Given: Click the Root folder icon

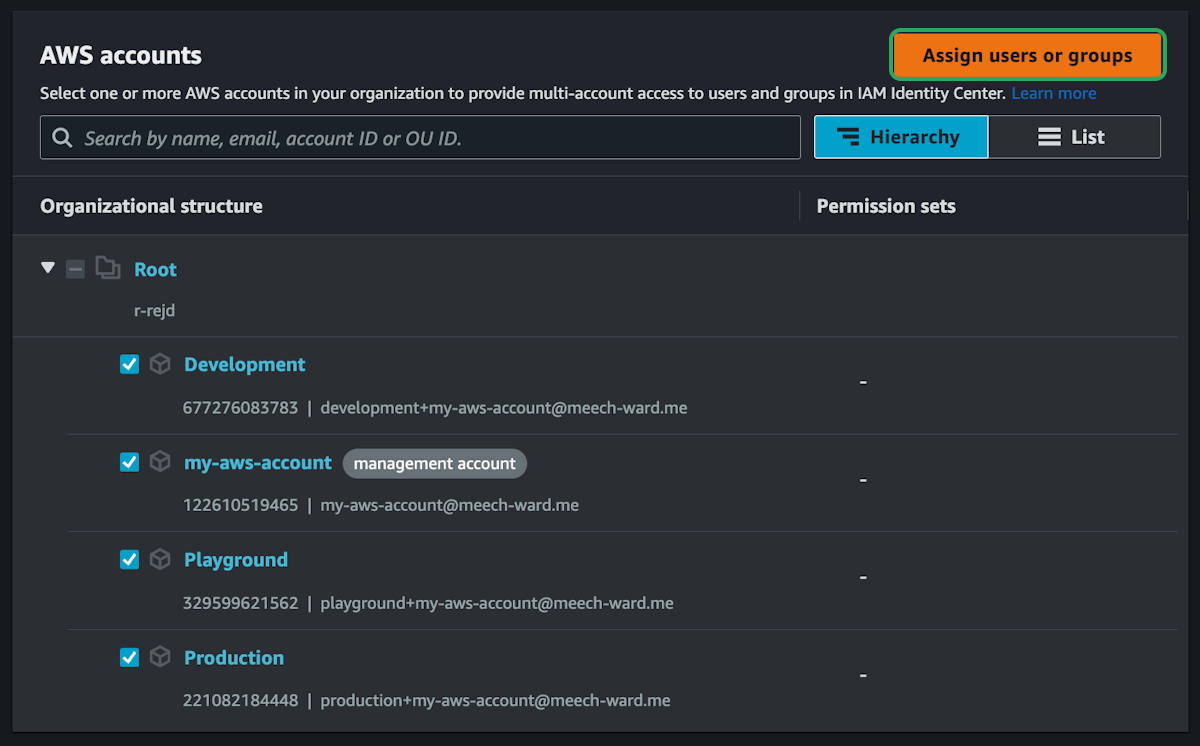Looking at the screenshot, I should point(107,268).
